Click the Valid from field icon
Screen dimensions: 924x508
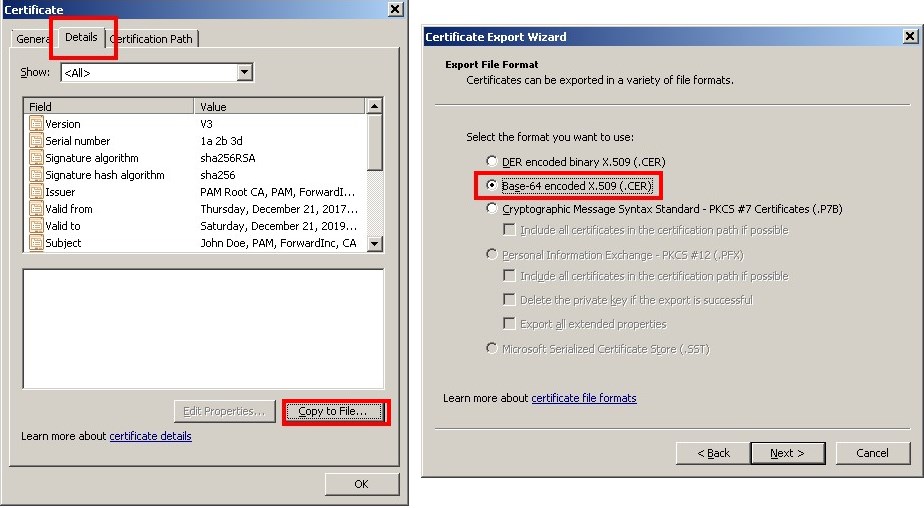(x=36, y=209)
